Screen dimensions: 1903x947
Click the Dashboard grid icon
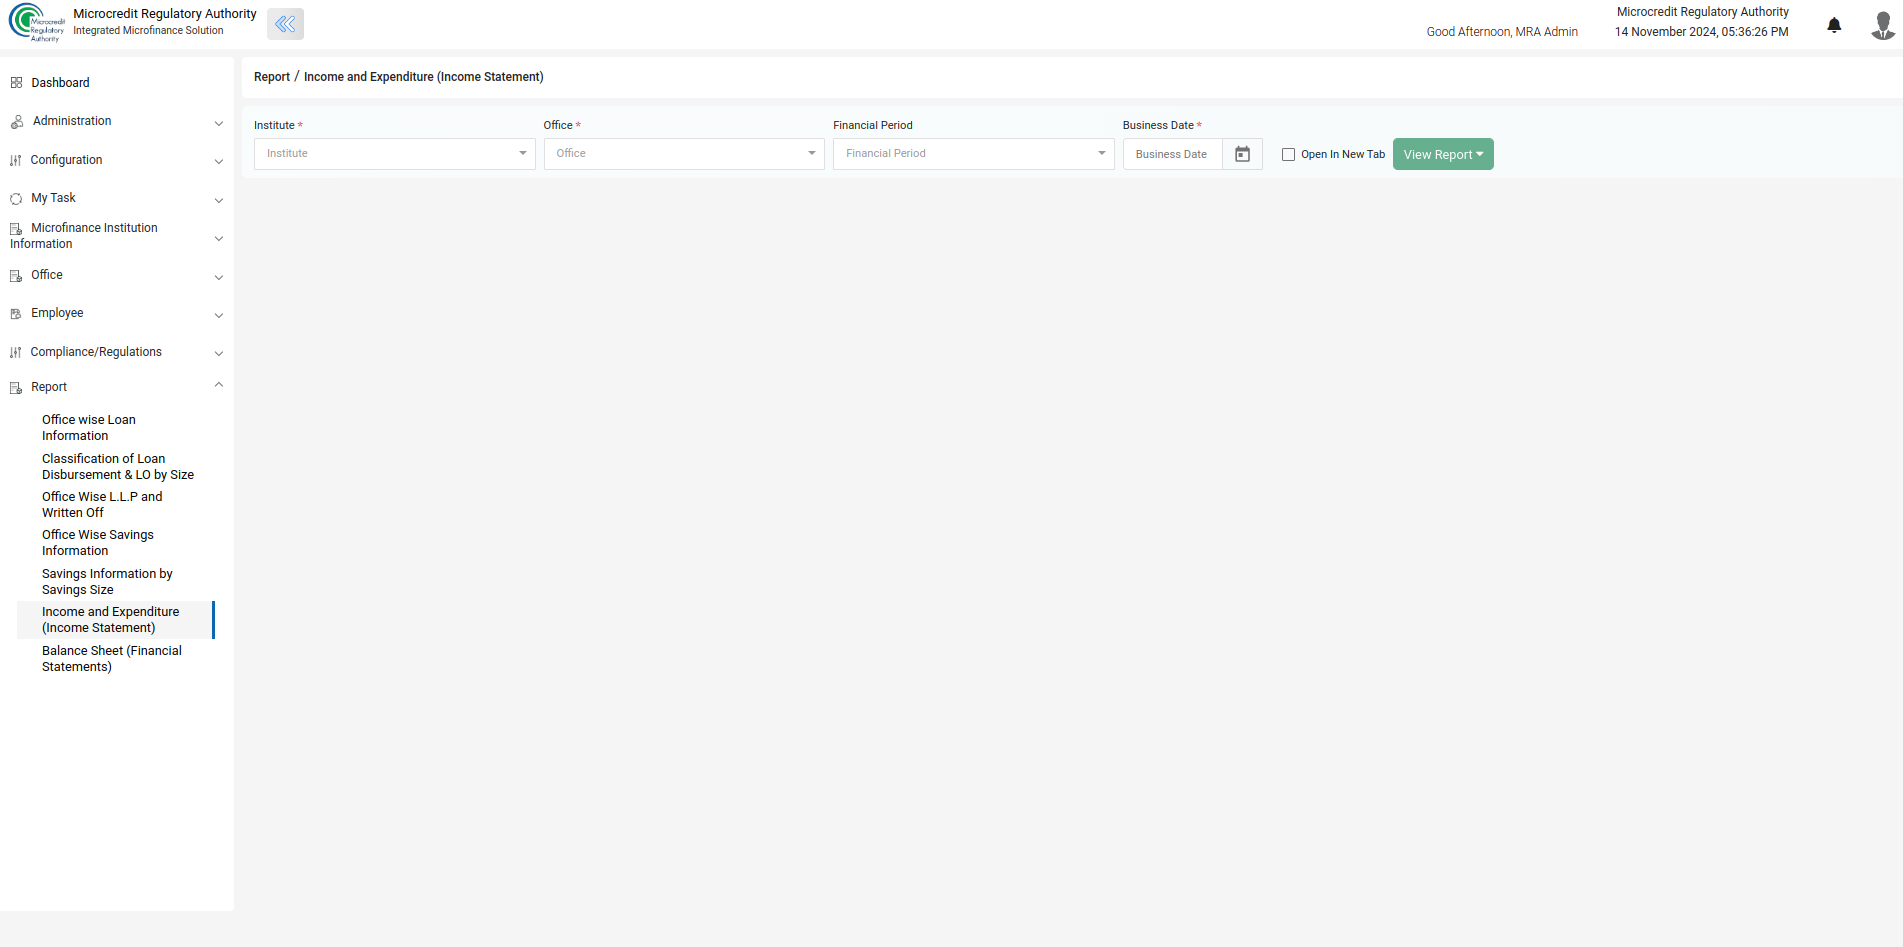click(16, 83)
